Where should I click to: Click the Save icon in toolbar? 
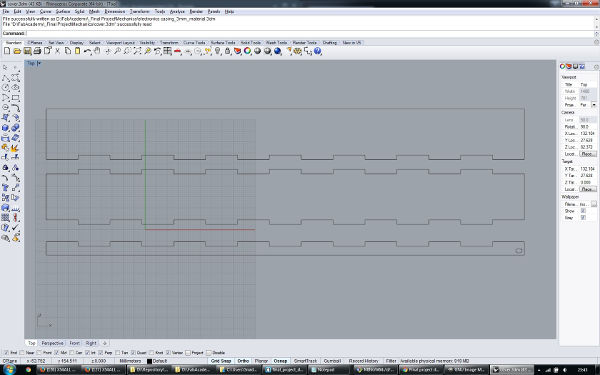point(27,51)
